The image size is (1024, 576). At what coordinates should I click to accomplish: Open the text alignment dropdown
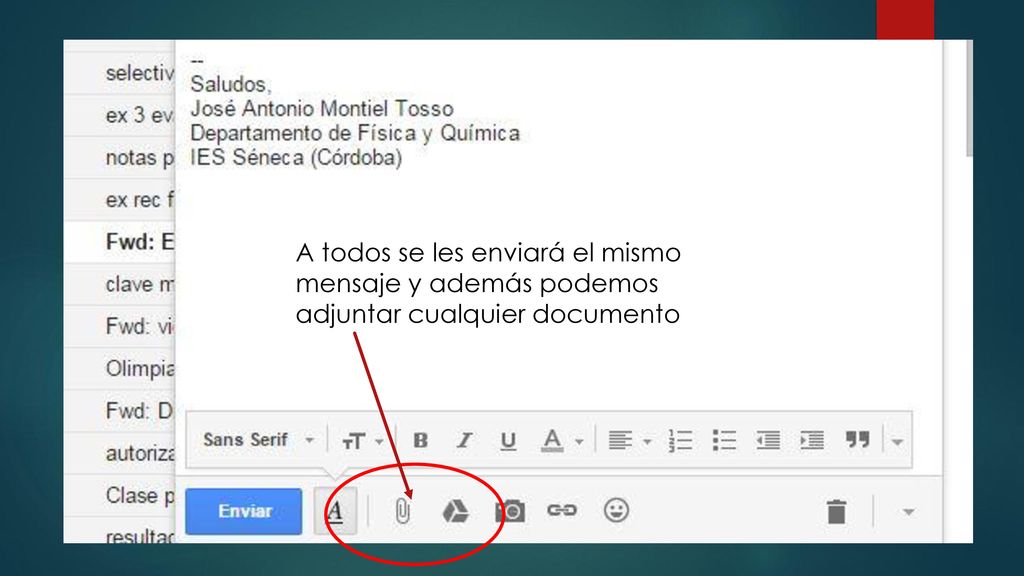[629, 441]
